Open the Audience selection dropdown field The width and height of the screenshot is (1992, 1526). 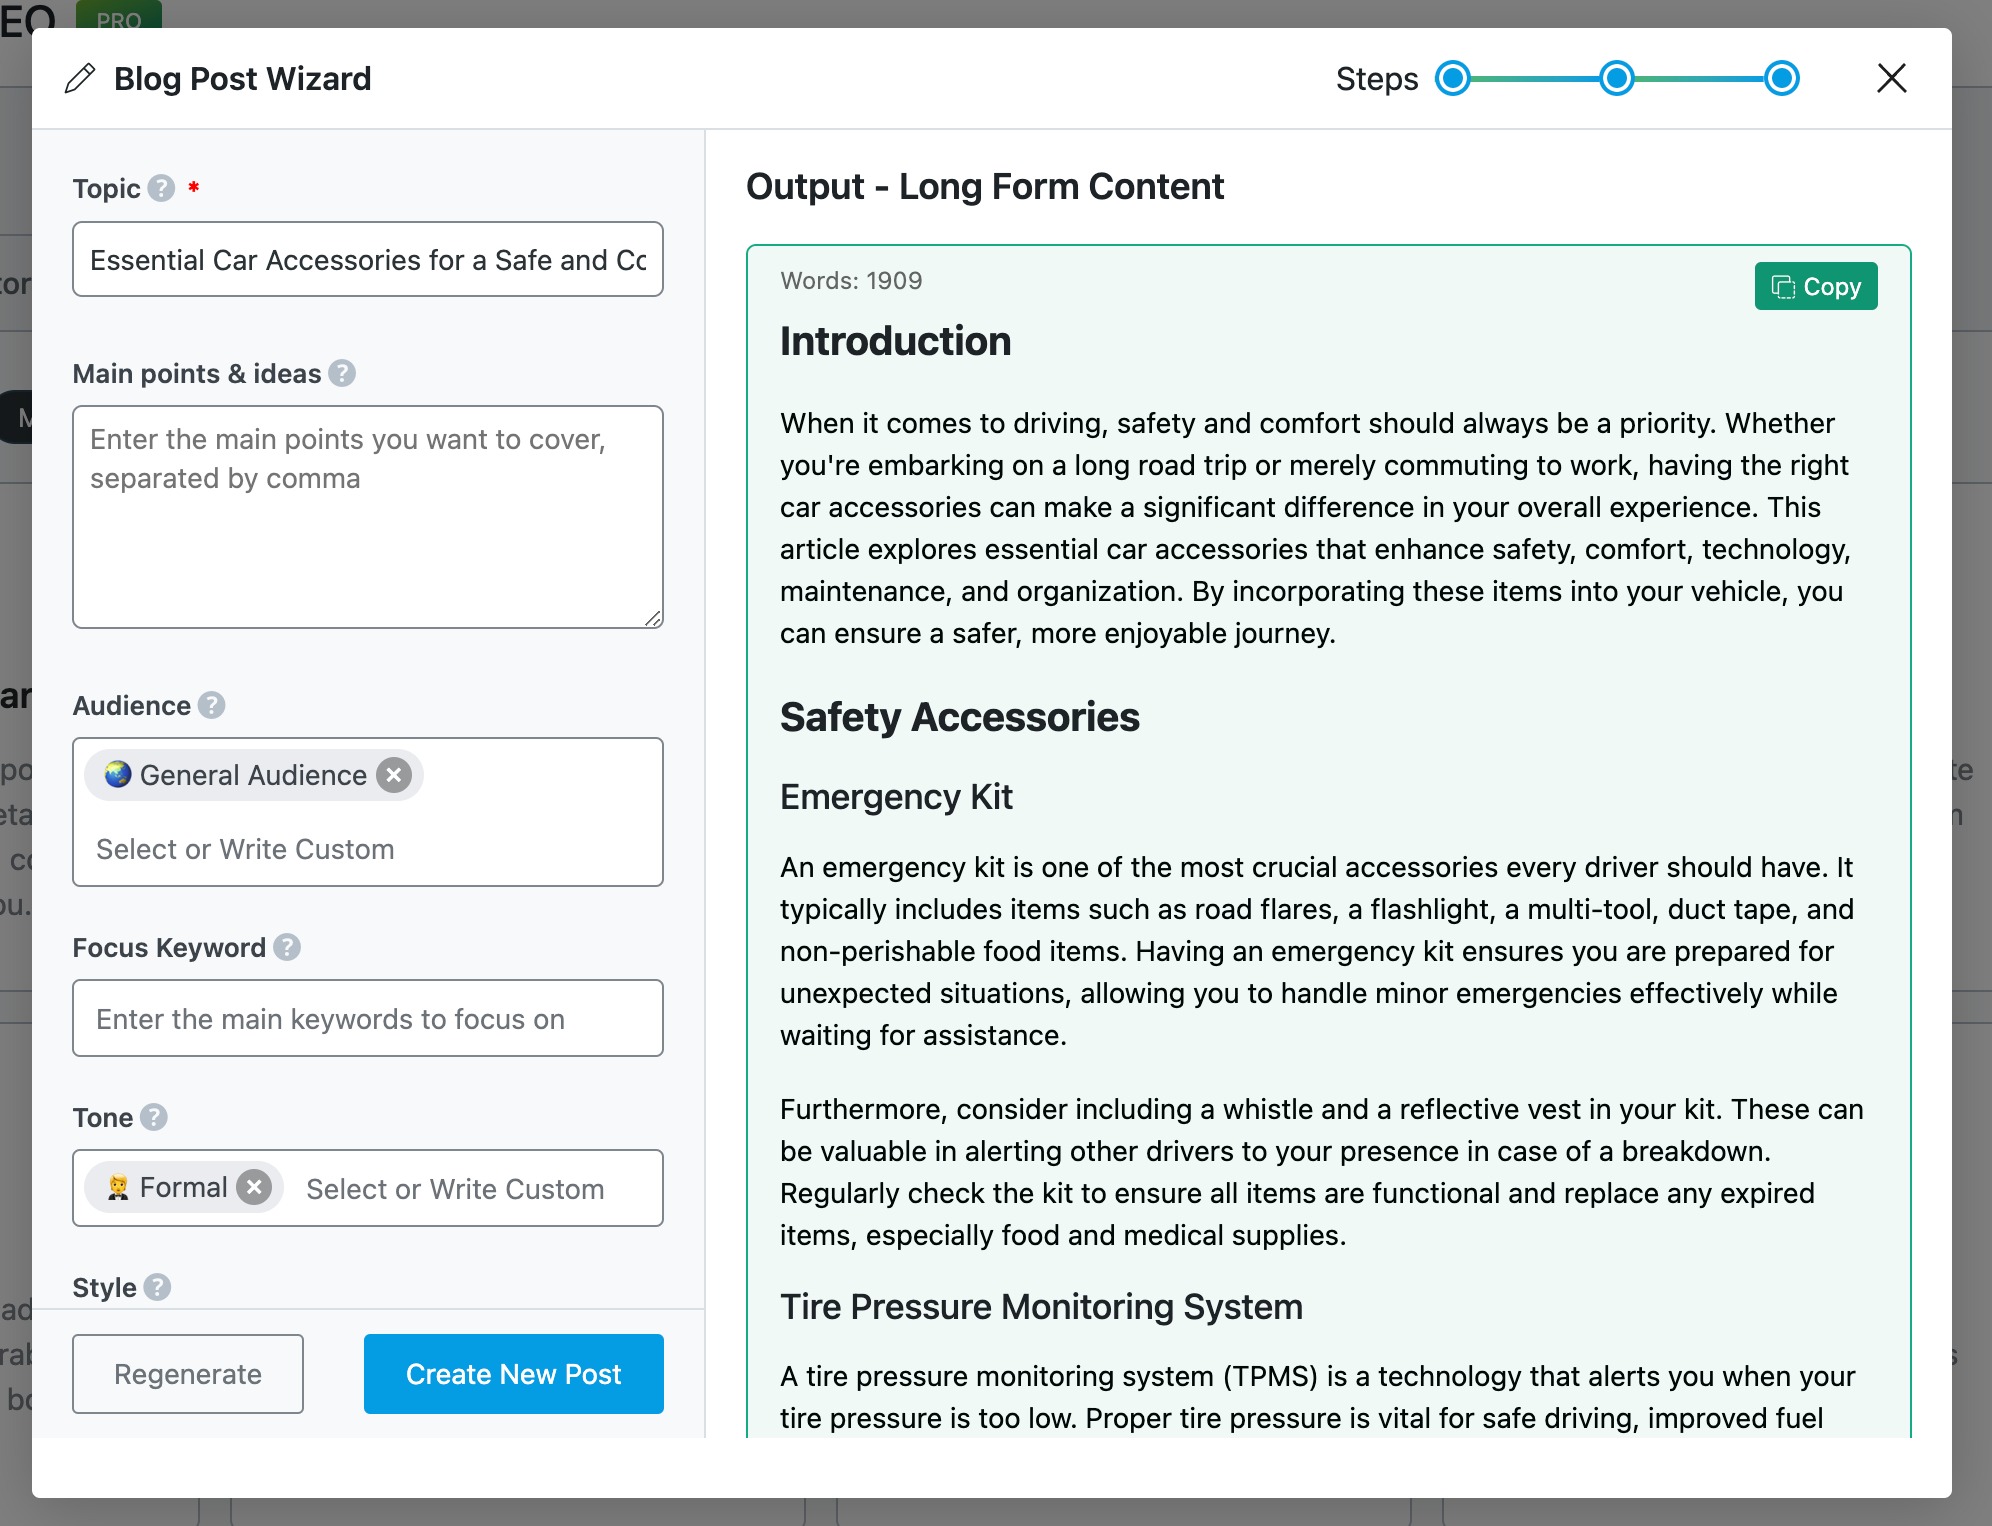[x=368, y=849]
